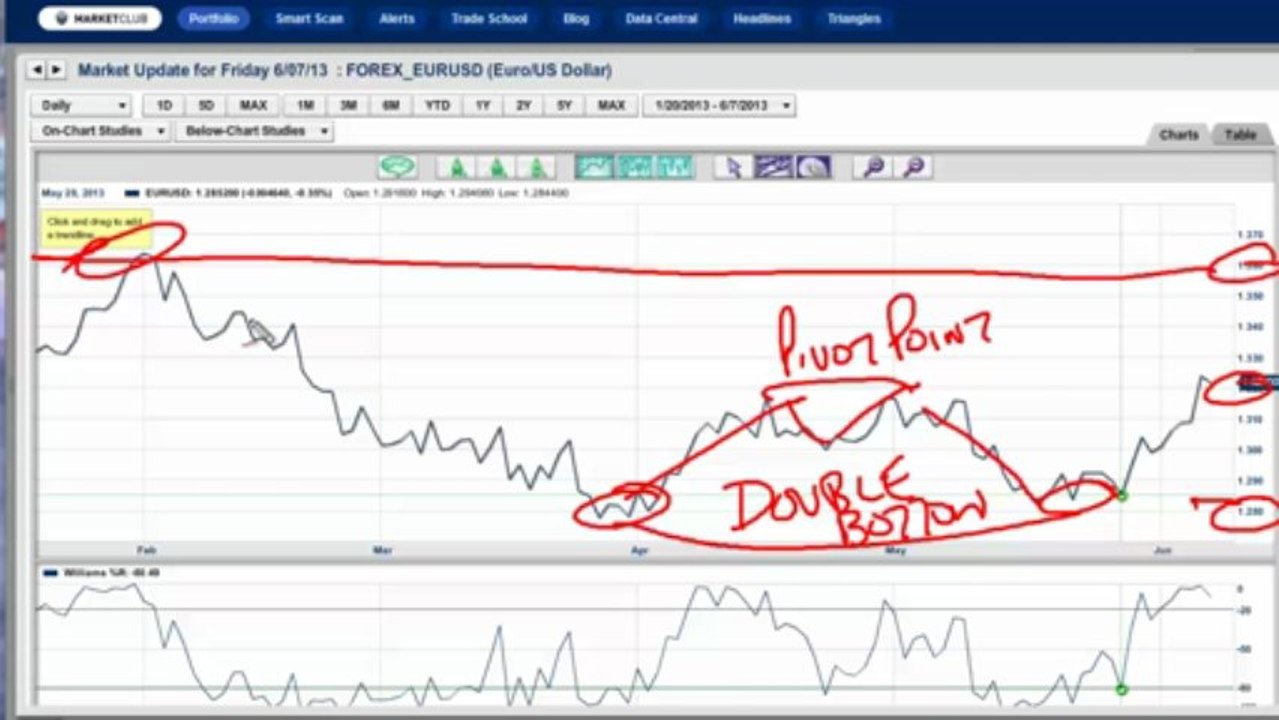Viewport: 1279px width, 720px height.
Task: Set range to 5Y
Action: pyautogui.click(x=564, y=105)
